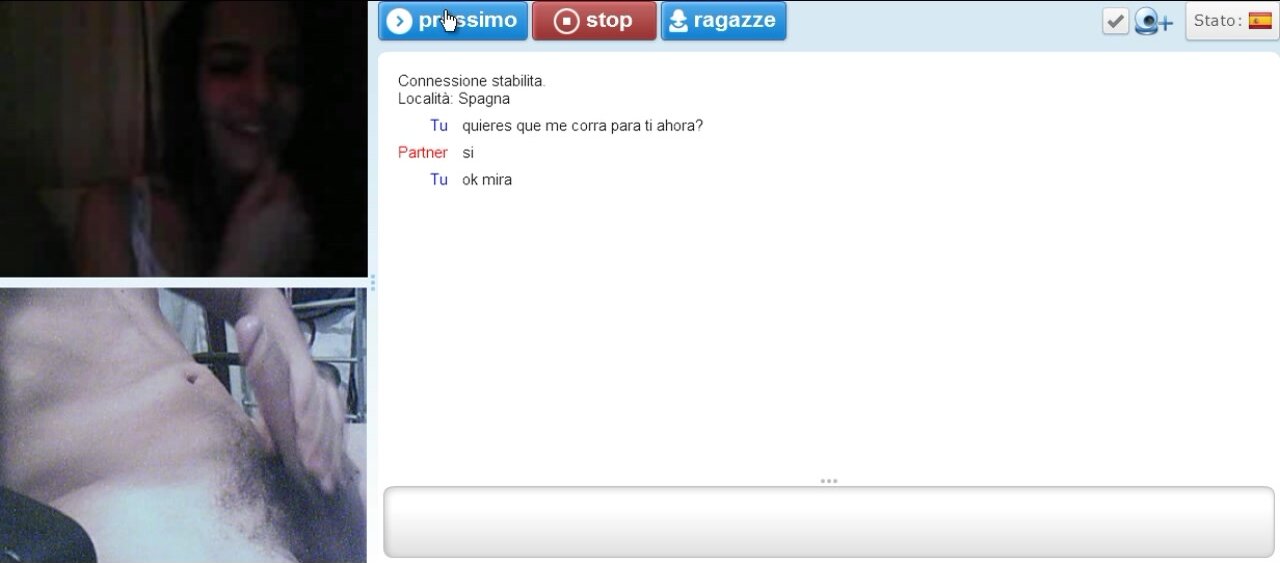This screenshot has height=563, width=1280.
Task: Click the red Partner name label
Action: click(x=422, y=153)
